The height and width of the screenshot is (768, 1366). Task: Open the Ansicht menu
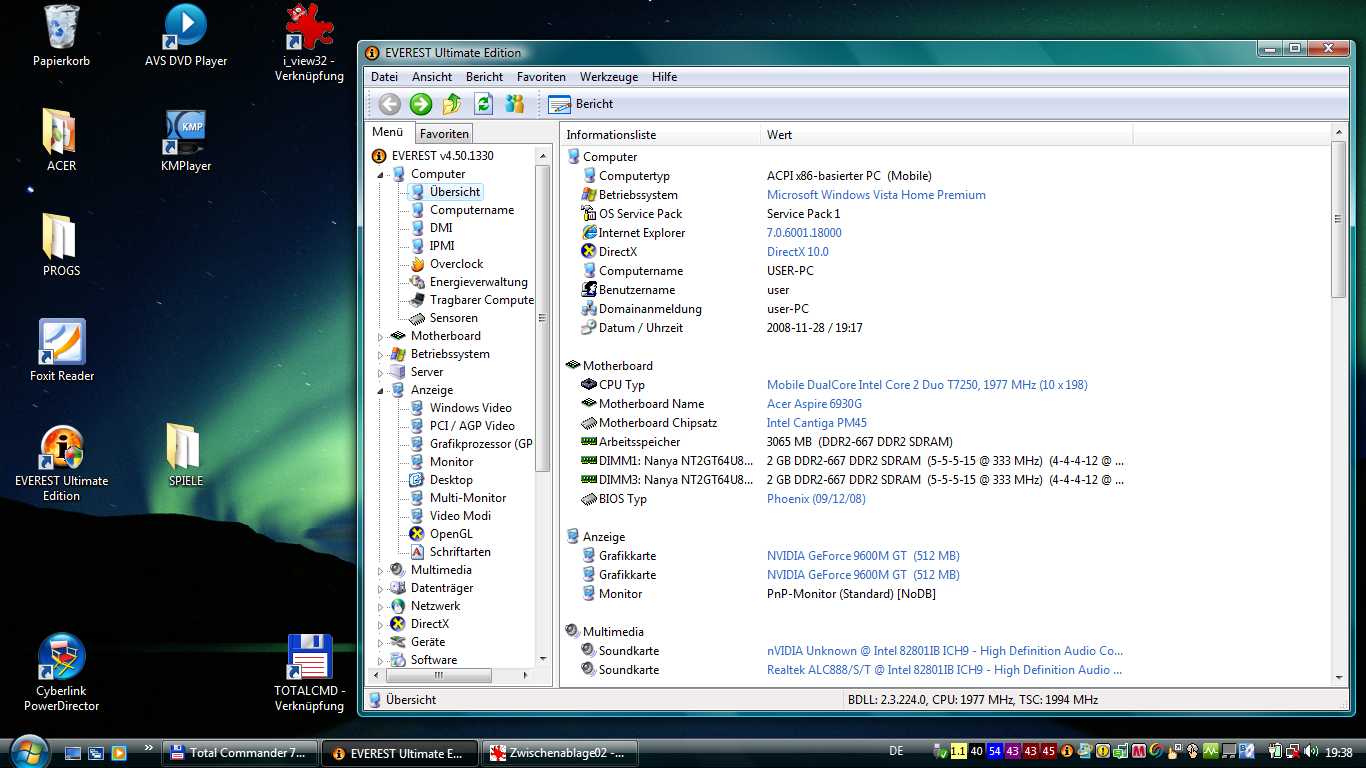(x=432, y=77)
